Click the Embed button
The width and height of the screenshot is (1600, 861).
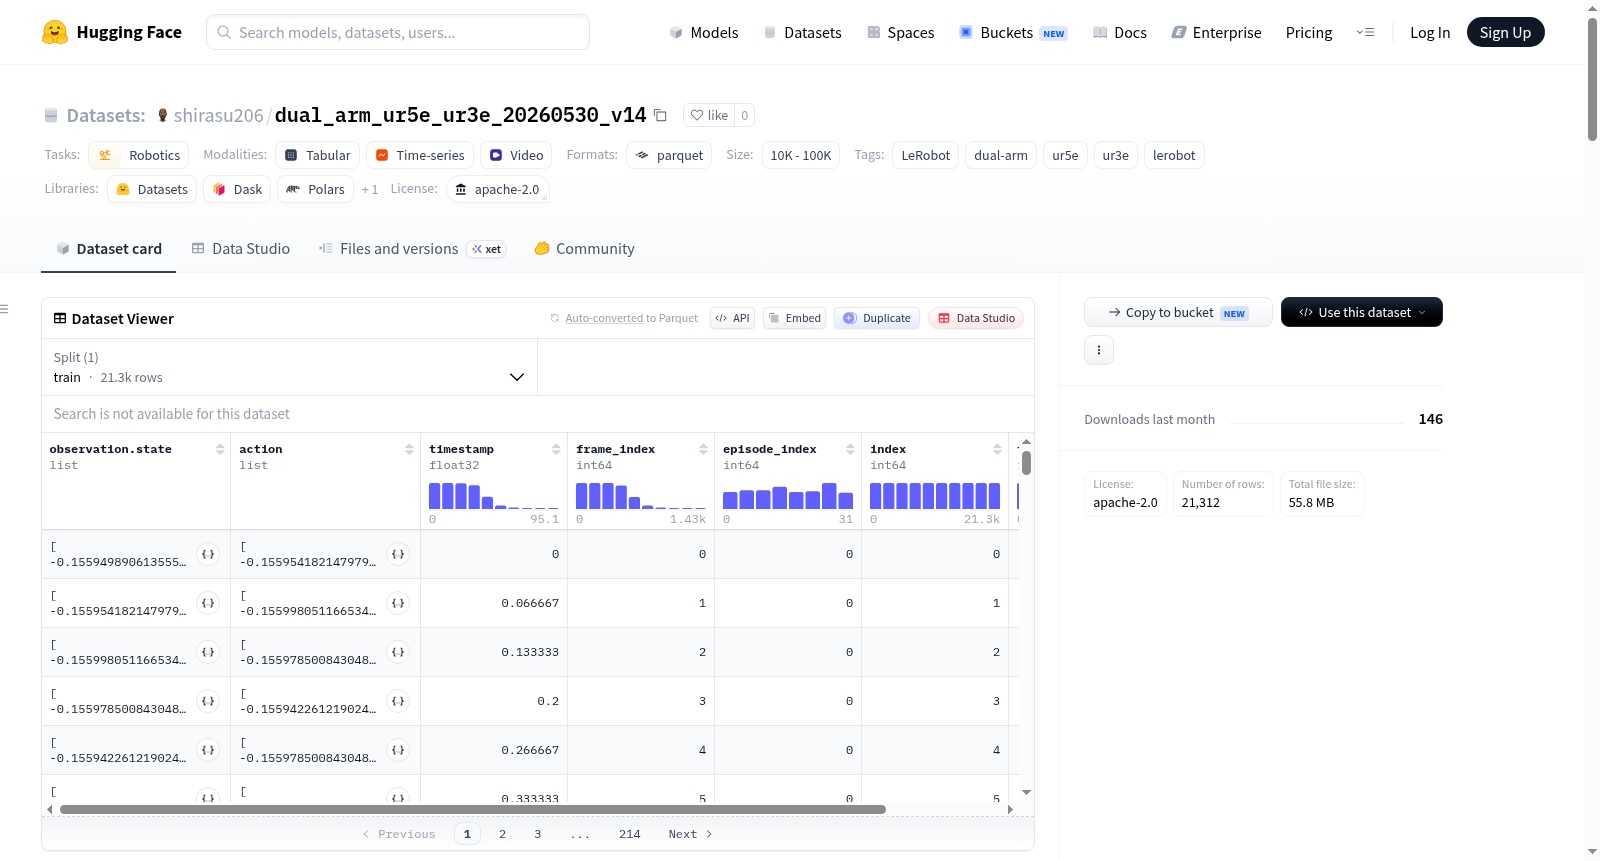click(x=795, y=318)
